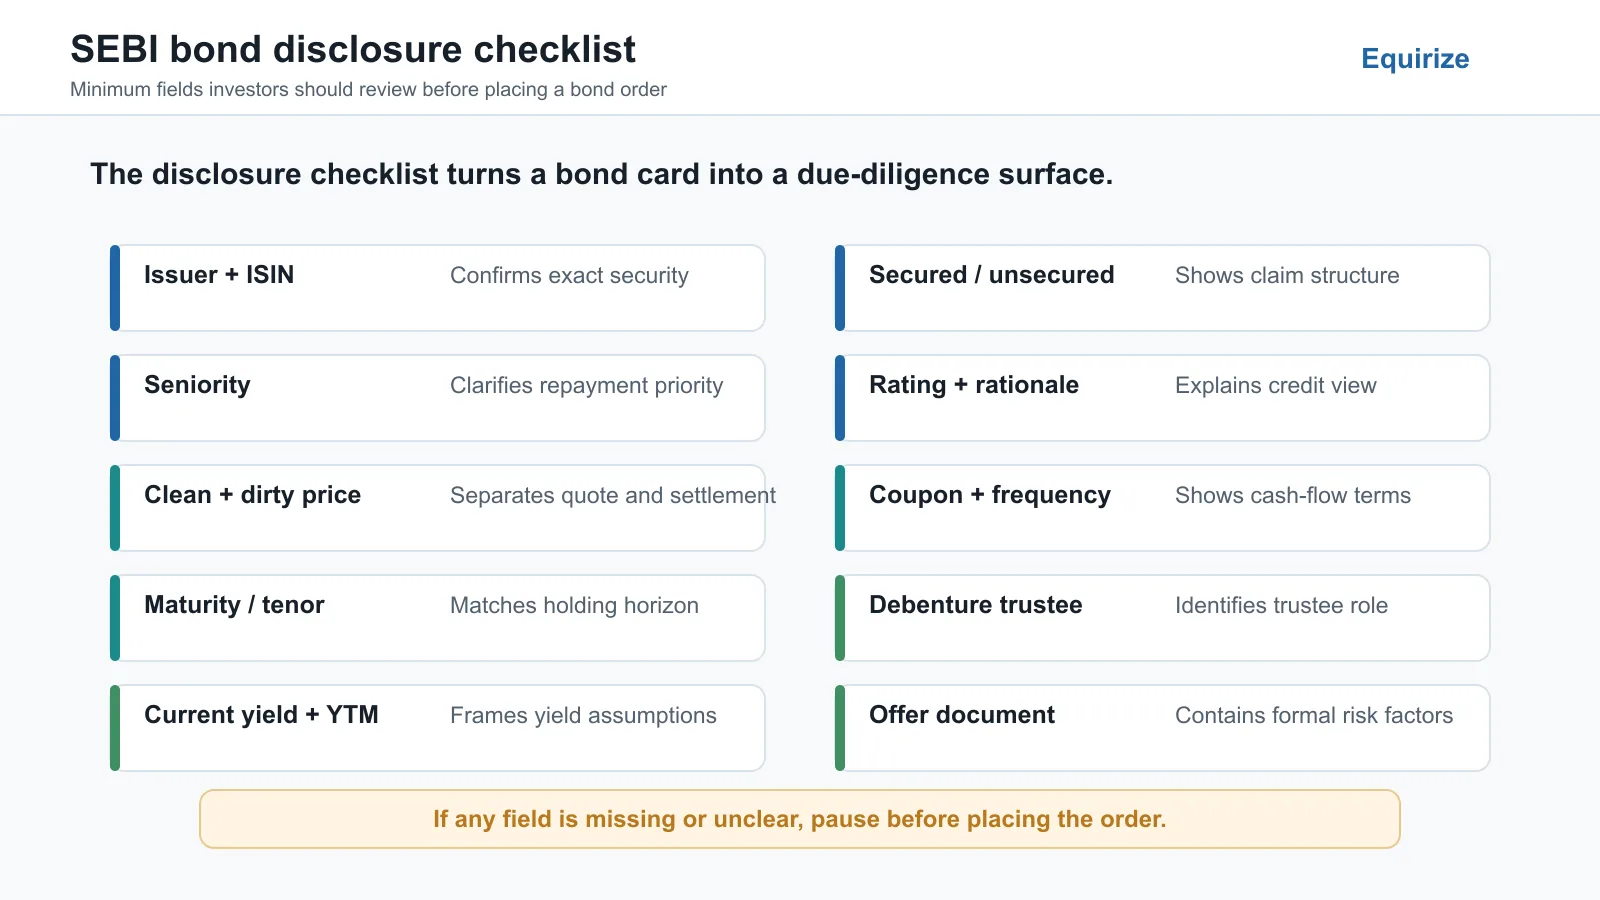
Task: Click the teal accent bar beside Coupon + frequency
Action: 840,508
